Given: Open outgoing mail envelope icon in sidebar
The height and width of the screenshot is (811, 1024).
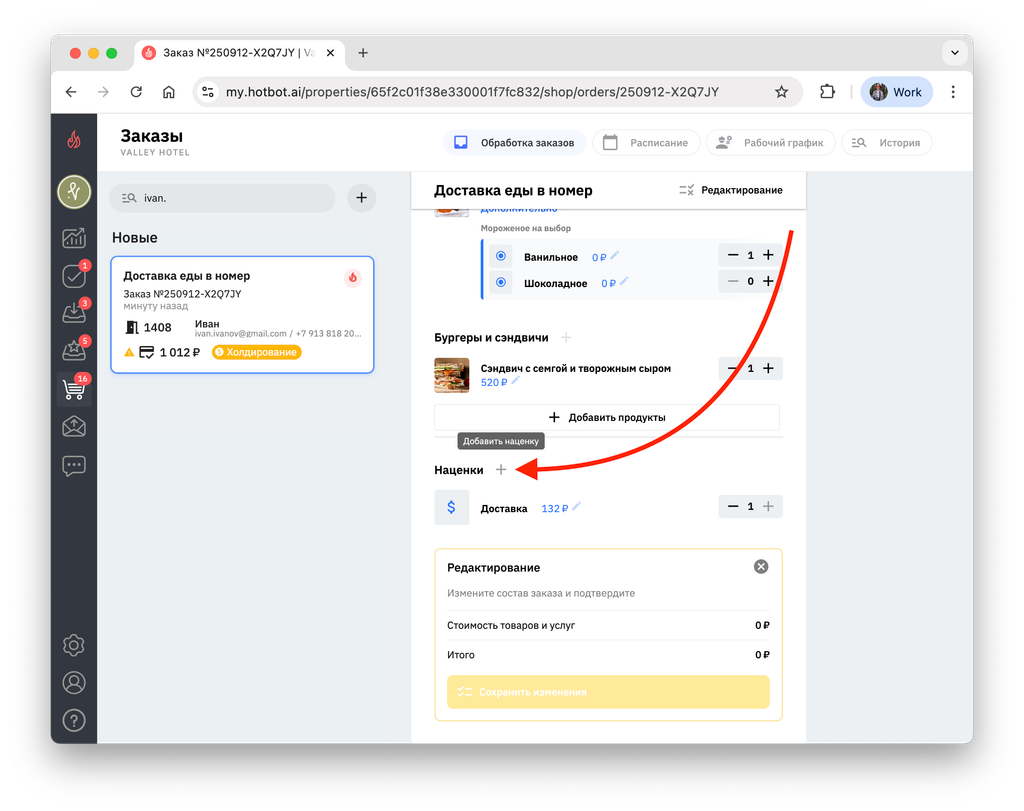Looking at the screenshot, I should (x=74, y=426).
